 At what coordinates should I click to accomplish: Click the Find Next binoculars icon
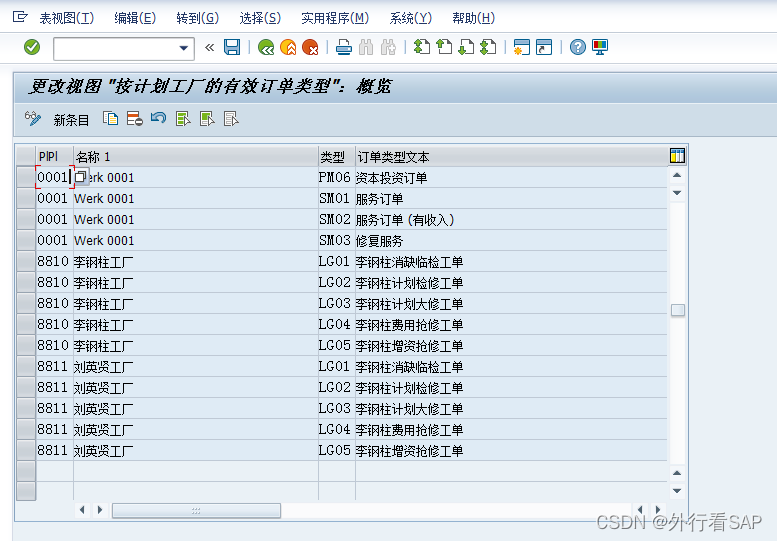click(388, 48)
